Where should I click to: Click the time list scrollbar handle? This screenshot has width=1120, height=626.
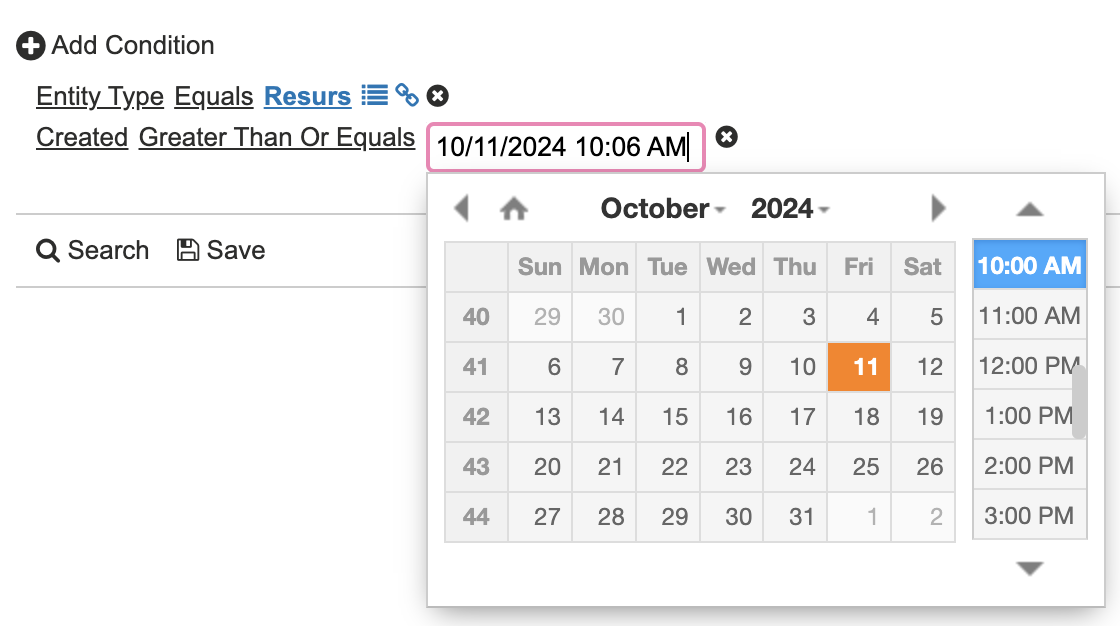pyautogui.click(x=1079, y=402)
